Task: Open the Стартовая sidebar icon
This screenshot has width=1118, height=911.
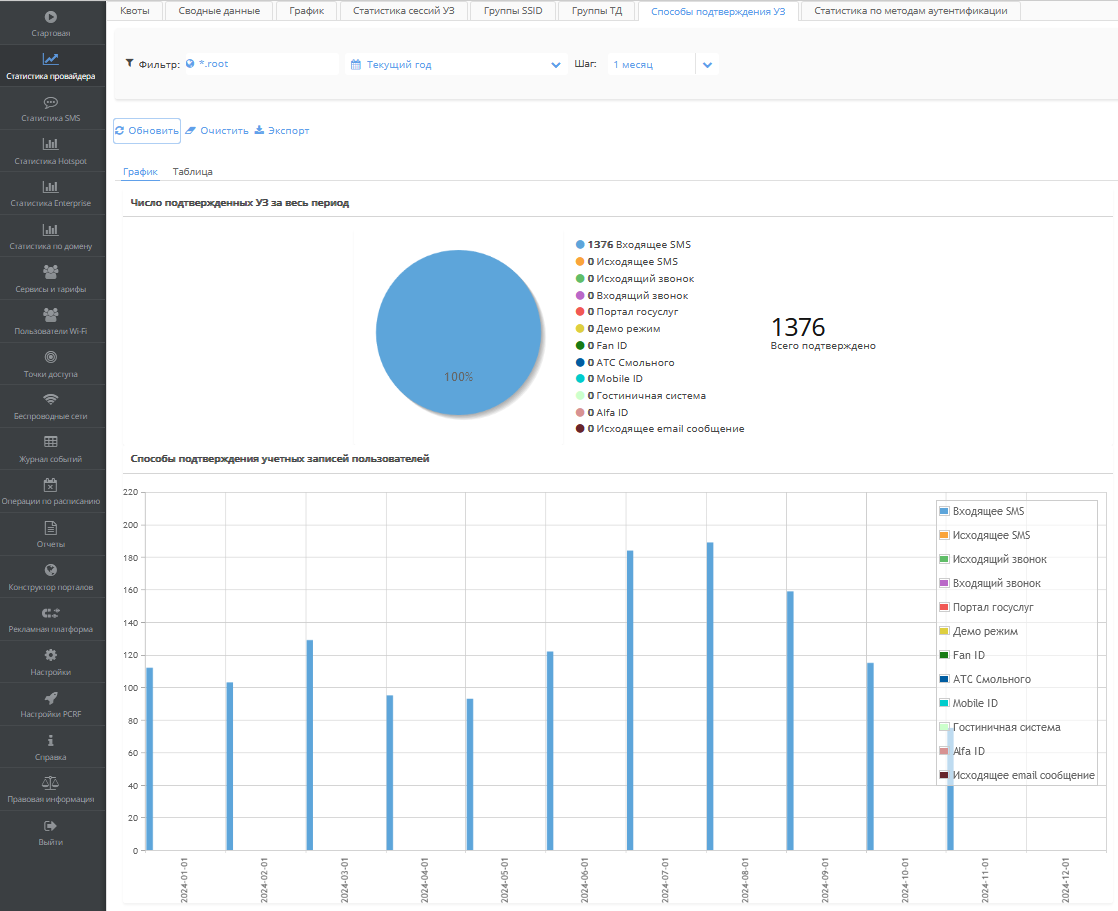Action: tap(51, 17)
